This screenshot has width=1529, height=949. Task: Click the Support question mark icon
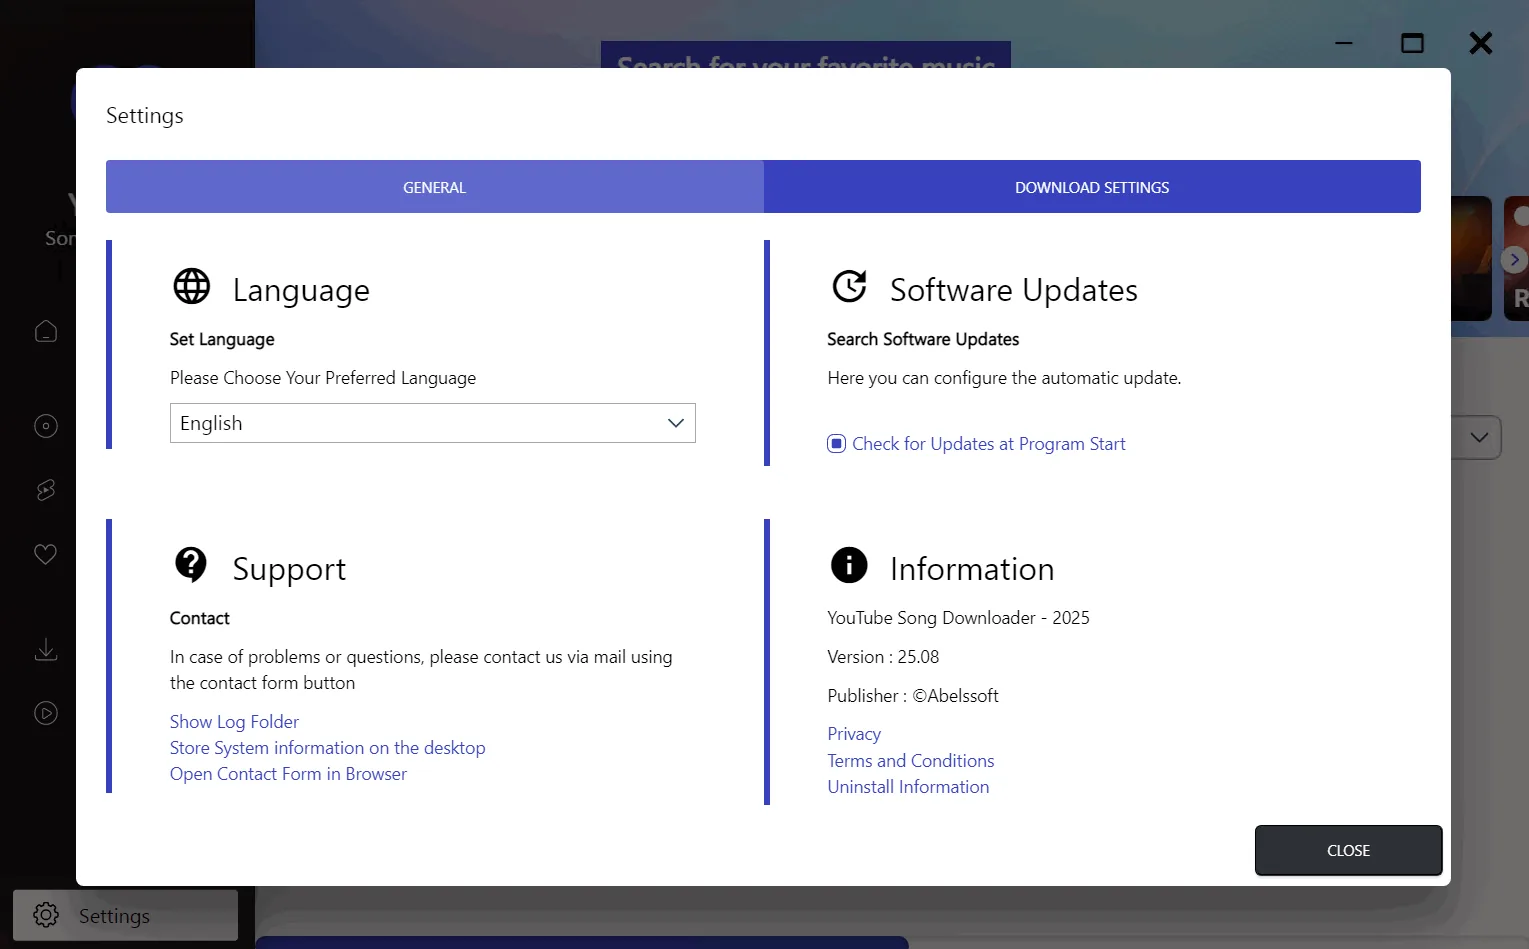coord(191,565)
